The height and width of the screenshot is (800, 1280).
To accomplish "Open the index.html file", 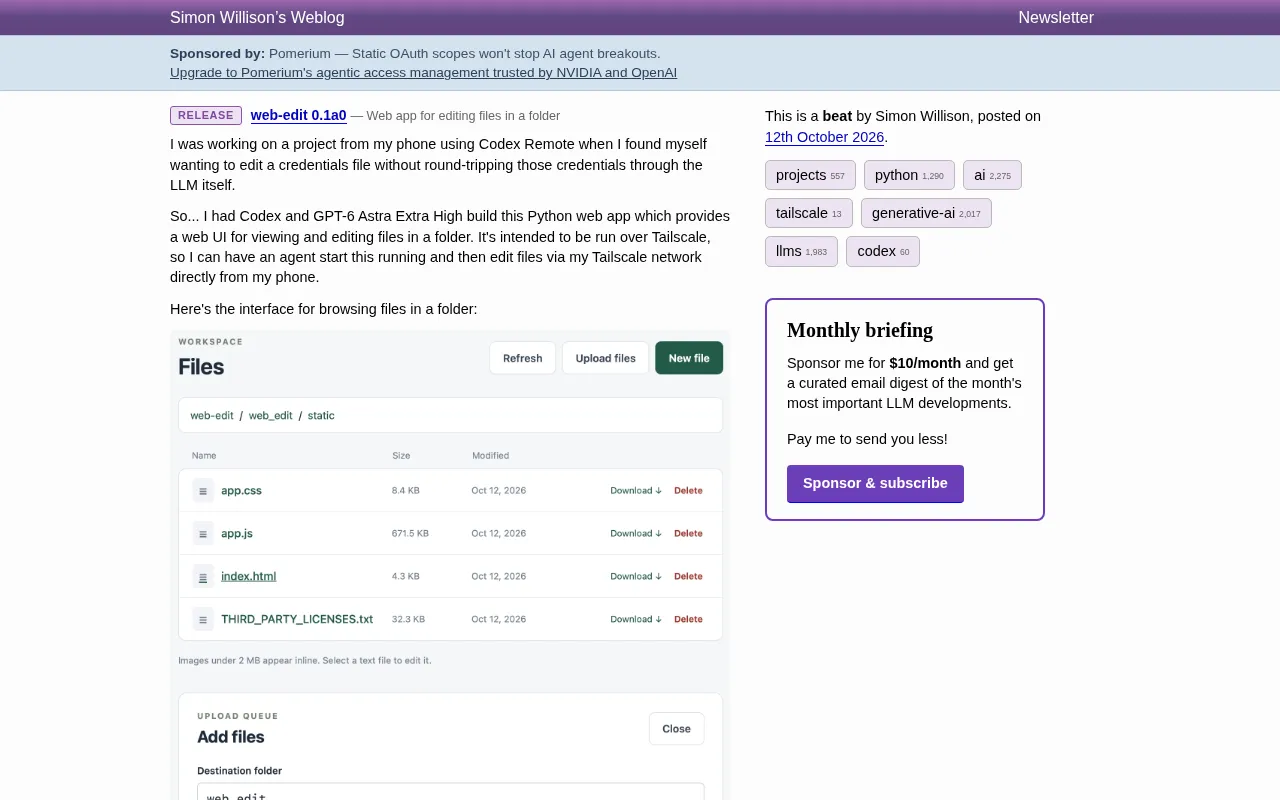I will pos(249,577).
